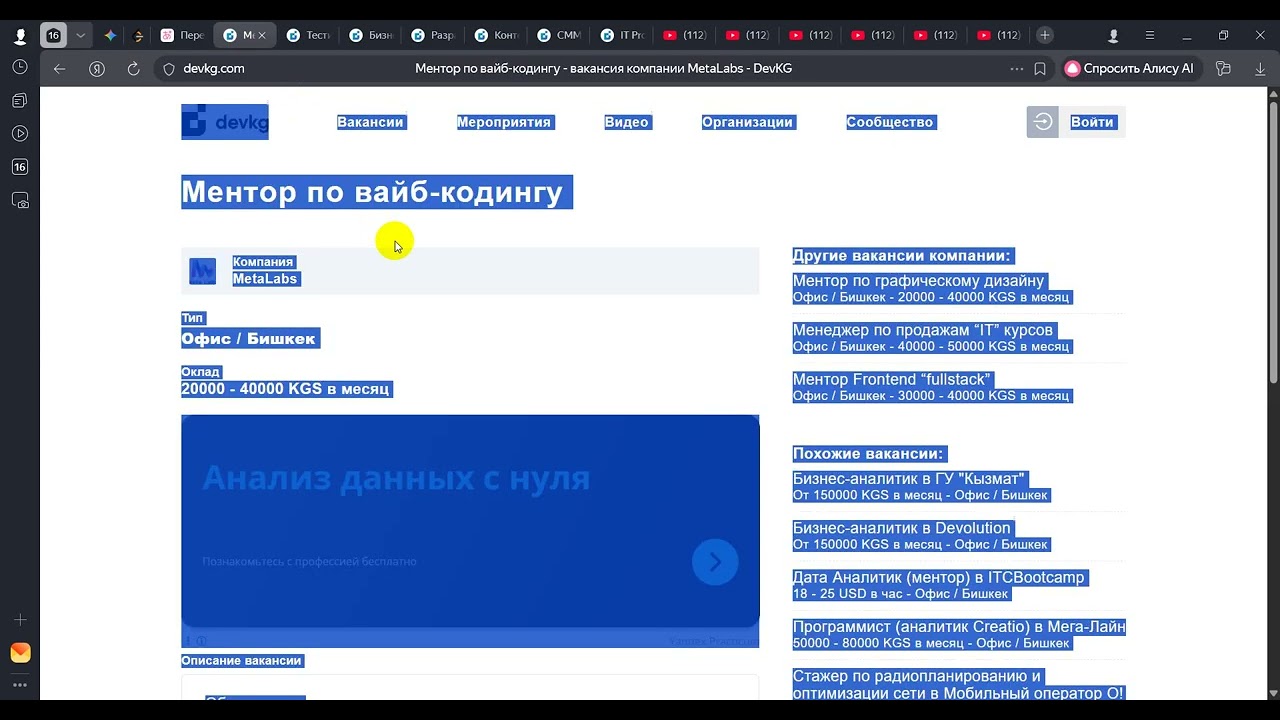The width and height of the screenshot is (1280, 720).
Task: Go back with the browser back arrow
Action: point(59,69)
